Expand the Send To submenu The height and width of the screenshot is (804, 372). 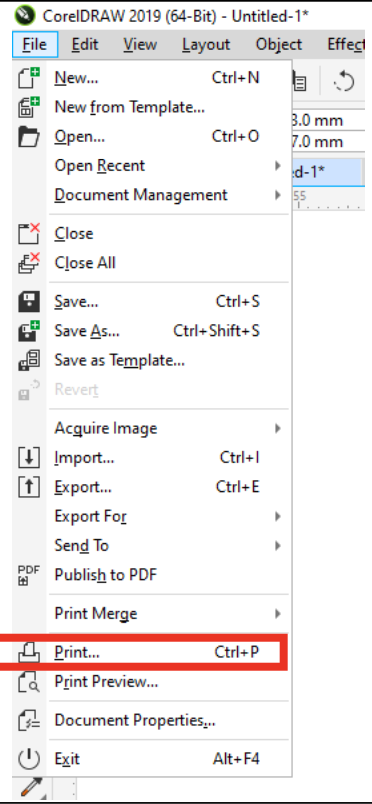click(169, 546)
